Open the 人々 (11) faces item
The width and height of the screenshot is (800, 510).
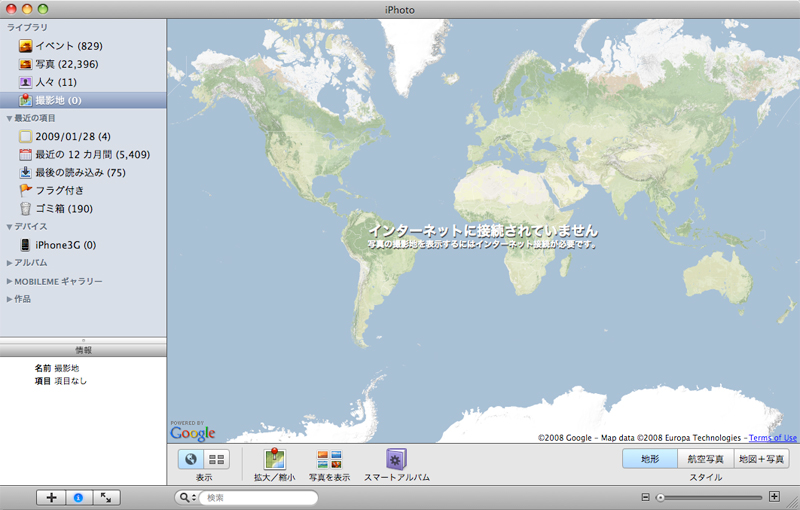pos(83,82)
